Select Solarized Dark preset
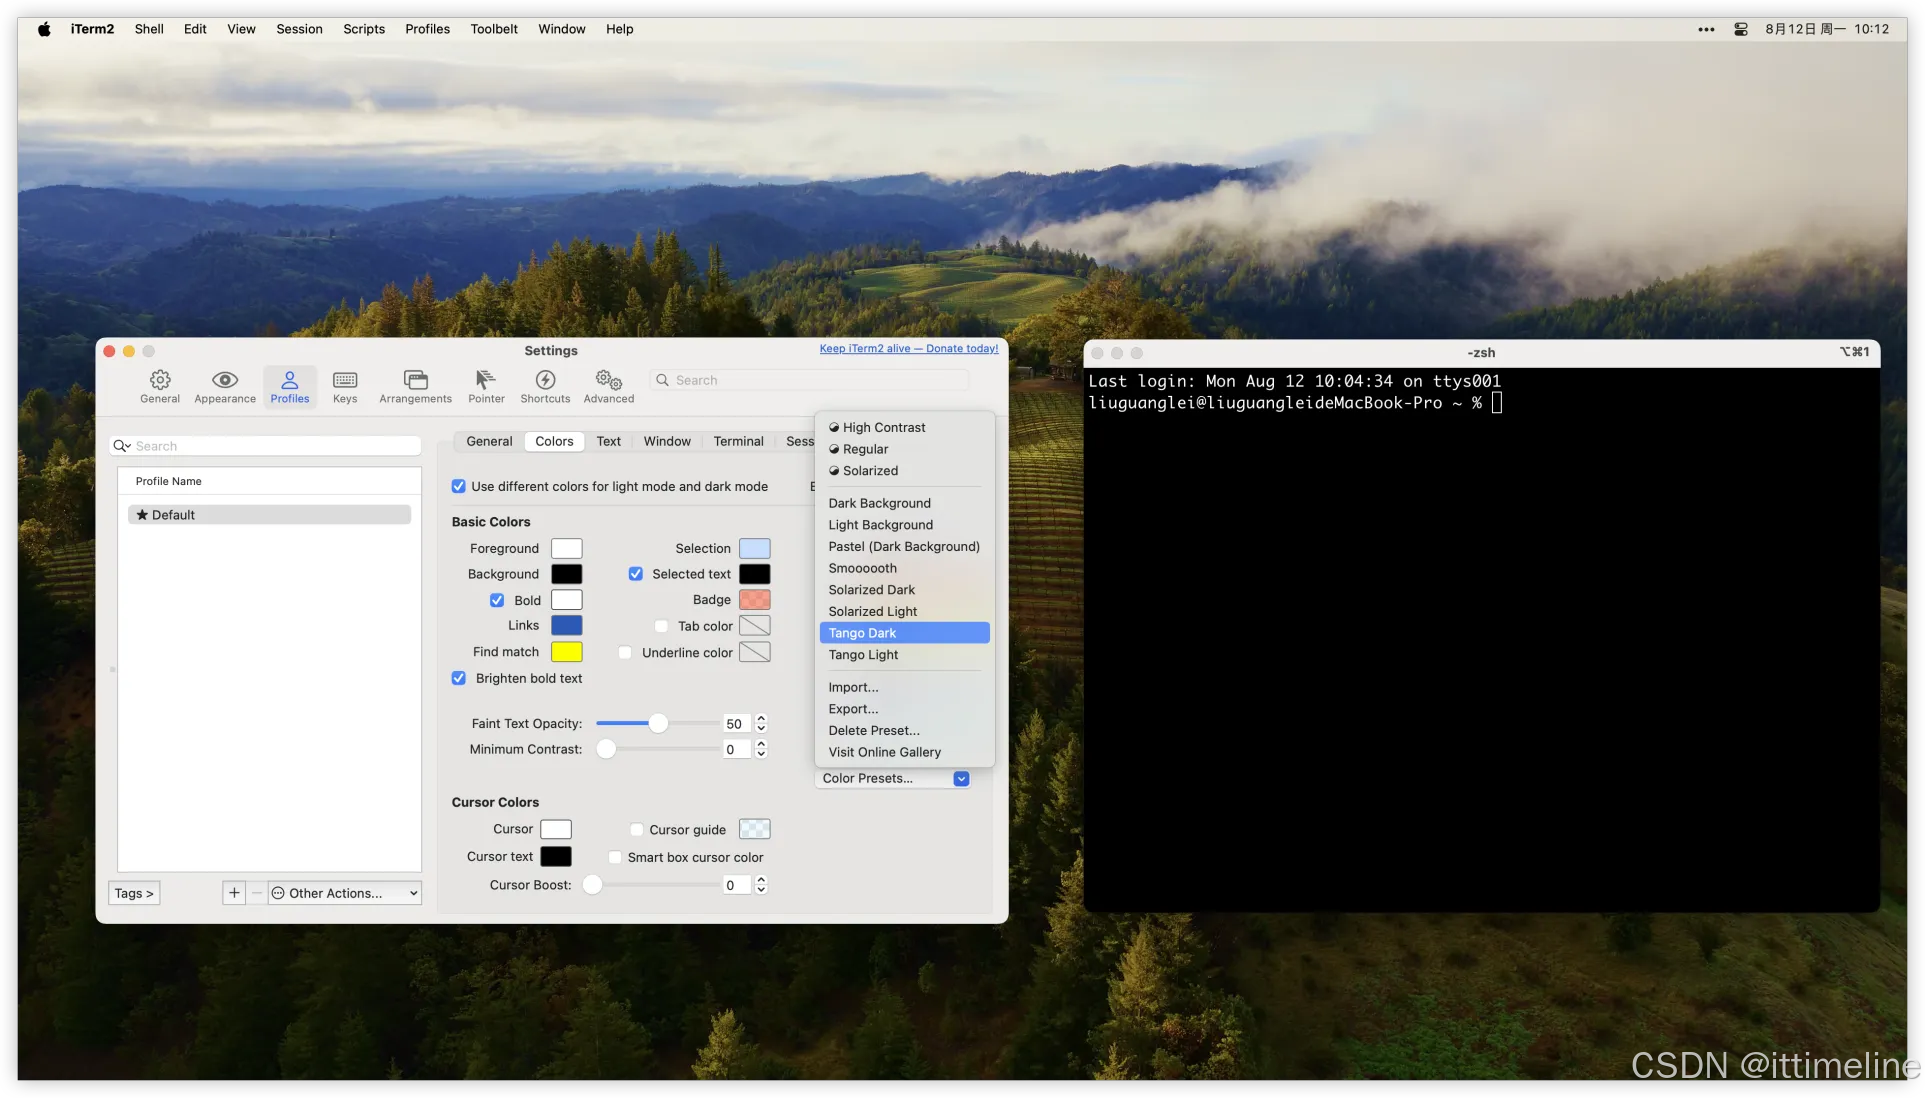This screenshot has height=1098, width=1925. (x=872, y=590)
